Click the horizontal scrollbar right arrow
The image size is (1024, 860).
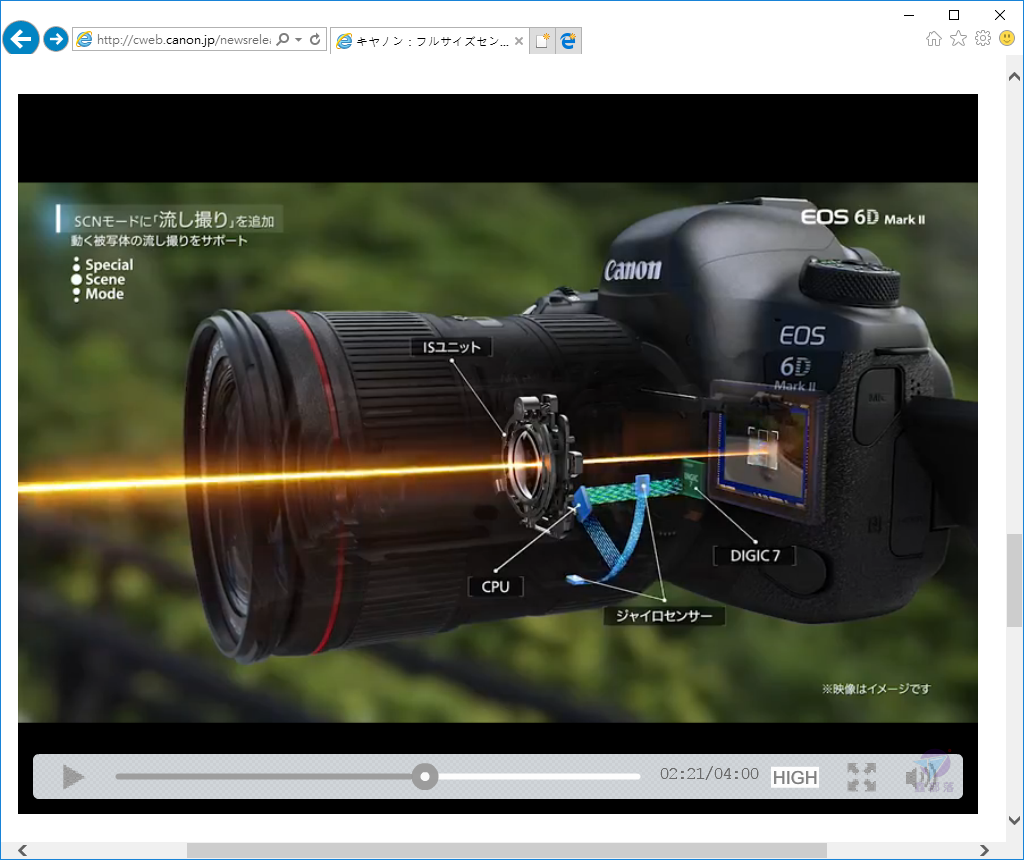(984, 850)
